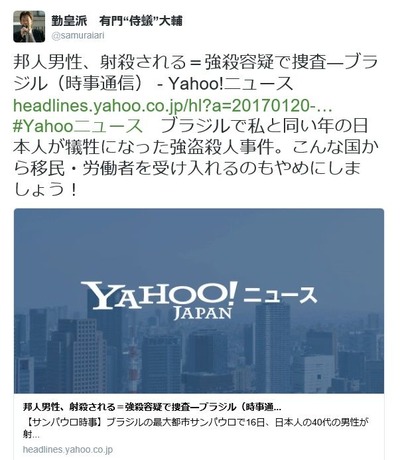
Task: Click headlines.yahoo.co.jp domain under card
Action: coord(68,449)
